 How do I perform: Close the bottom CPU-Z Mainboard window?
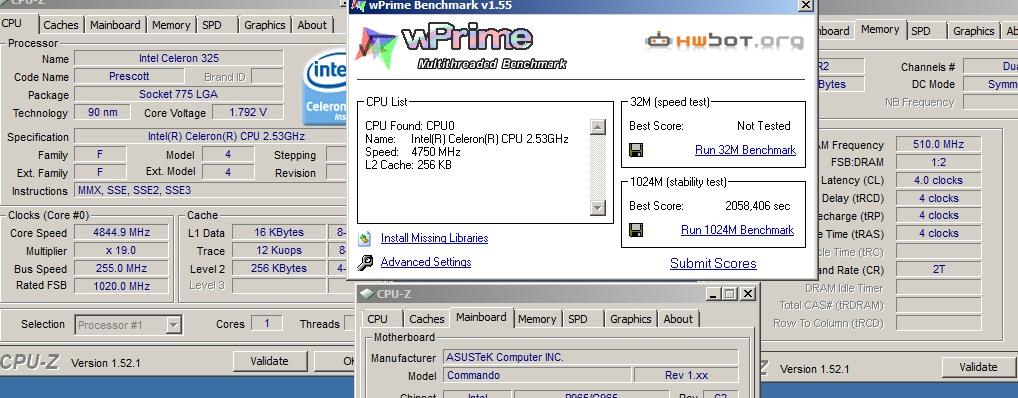[748, 294]
